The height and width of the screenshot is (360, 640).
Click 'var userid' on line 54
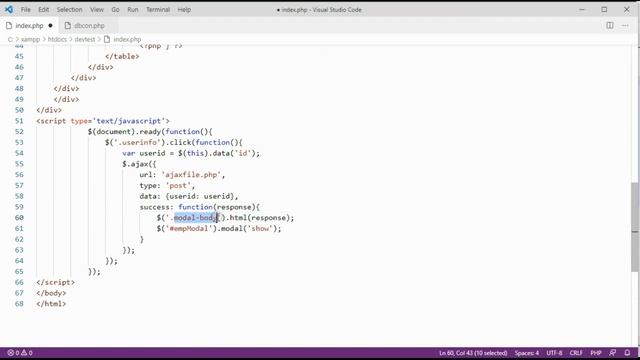coord(143,153)
